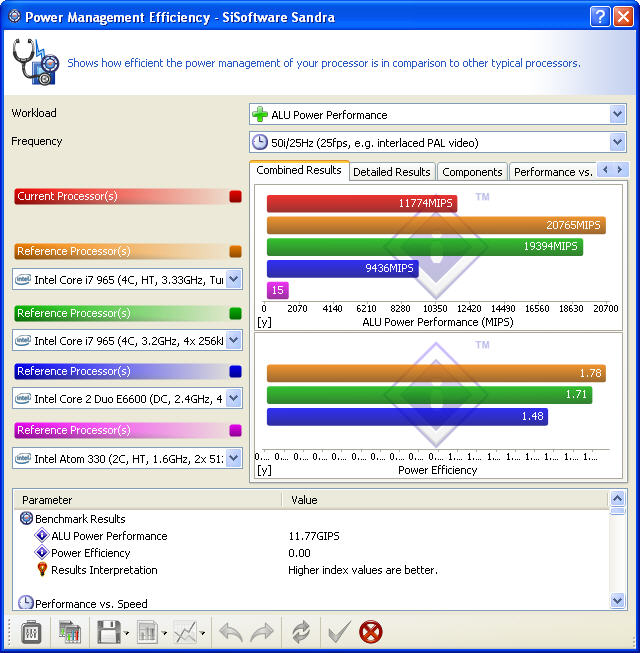Viewport: 640px width, 653px height.
Task: Click the Intel logo on Atom 330 field
Action: pyautogui.click(x=23, y=459)
